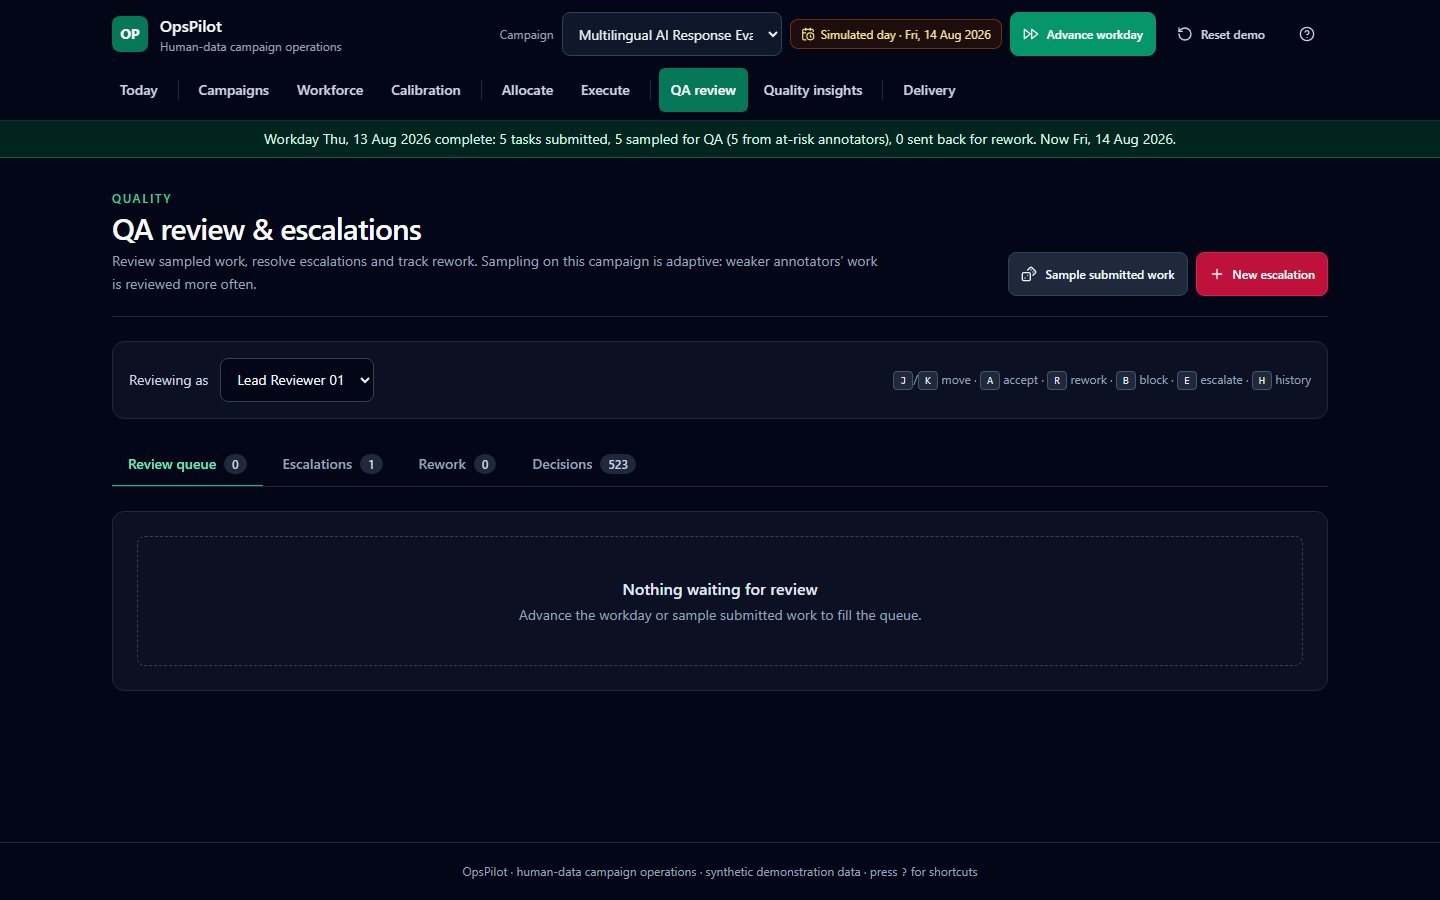Click the Advance workday button

click(1083, 34)
